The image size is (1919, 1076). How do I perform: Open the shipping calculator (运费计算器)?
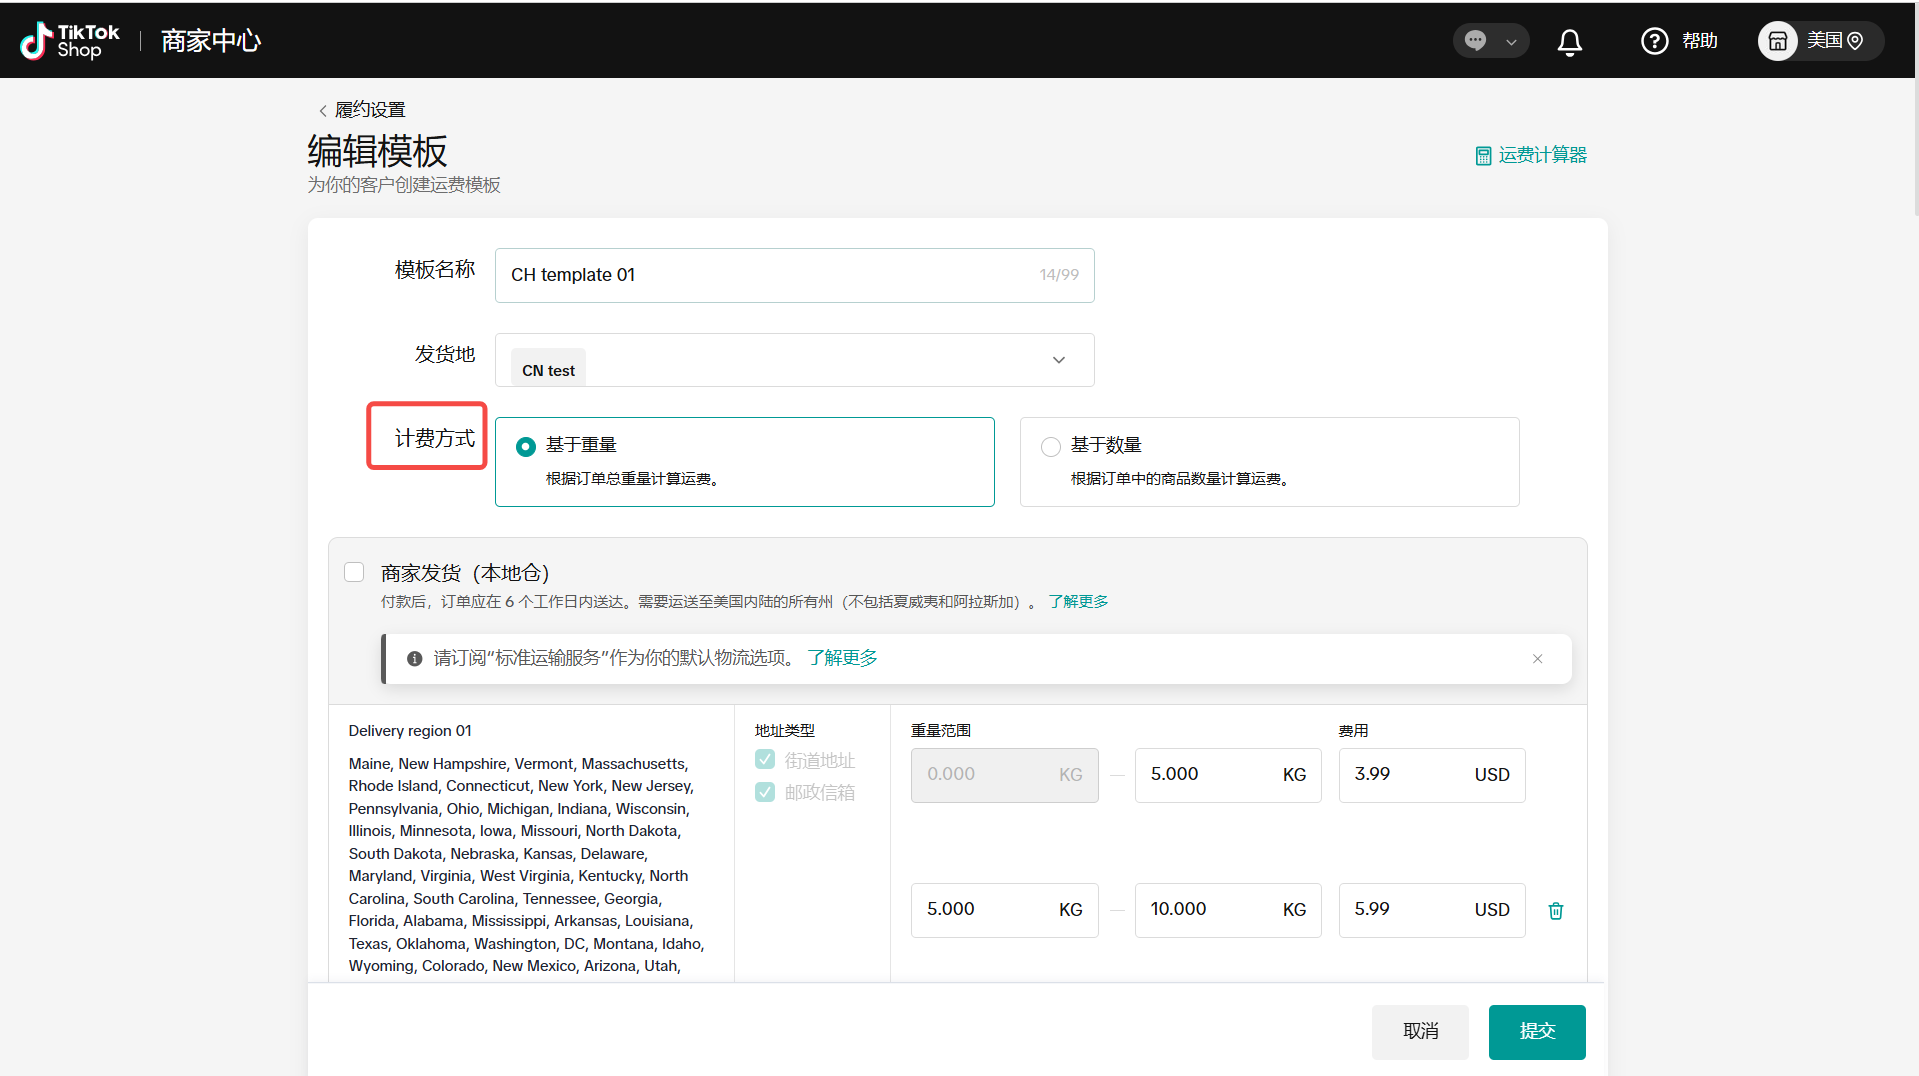pos(1531,155)
